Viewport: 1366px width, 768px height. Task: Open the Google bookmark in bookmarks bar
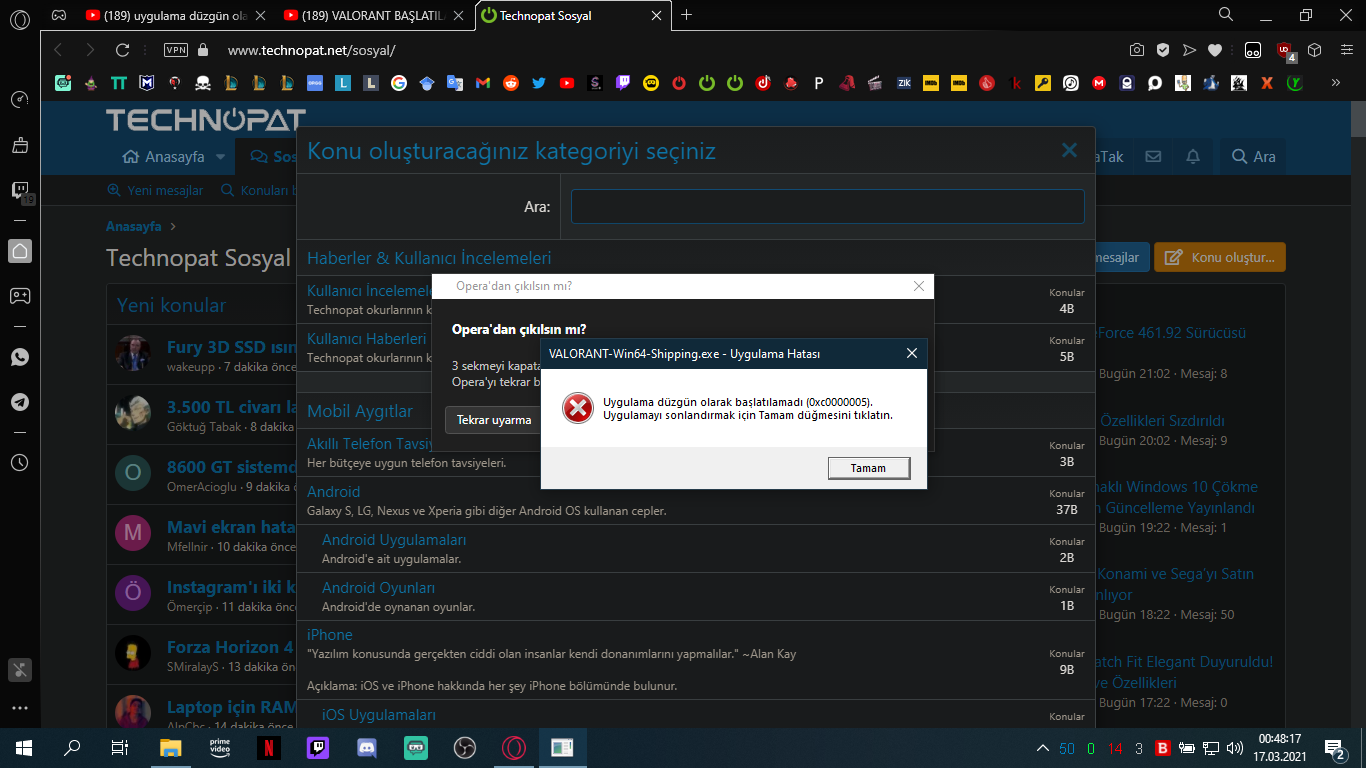point(399,83)
